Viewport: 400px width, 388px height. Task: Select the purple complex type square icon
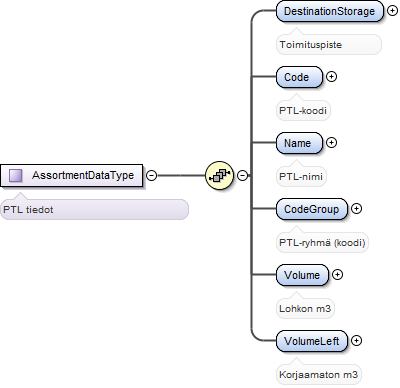pos(16,175)
